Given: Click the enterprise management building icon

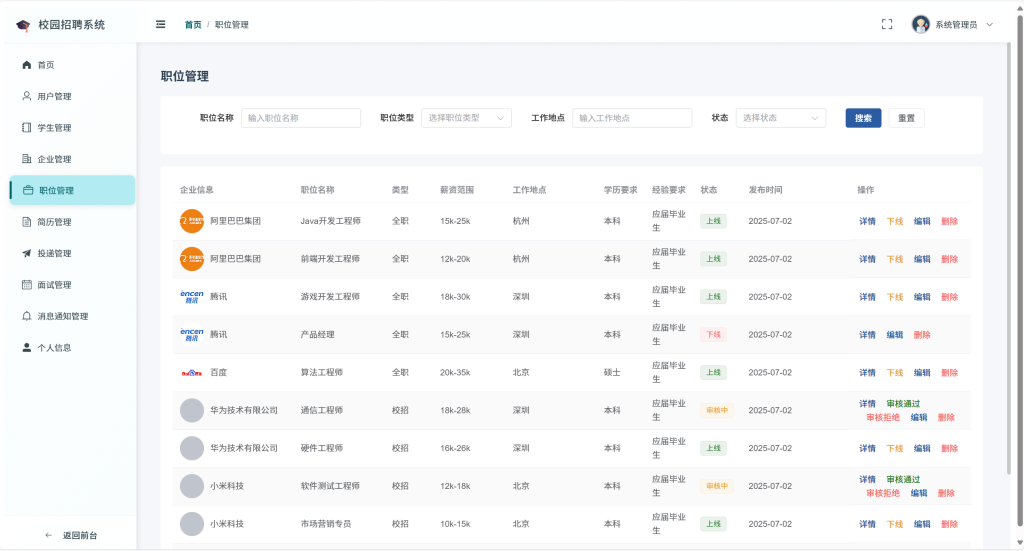Looking at the screenshot, I should pyautogui.click(x=27, y=159).
